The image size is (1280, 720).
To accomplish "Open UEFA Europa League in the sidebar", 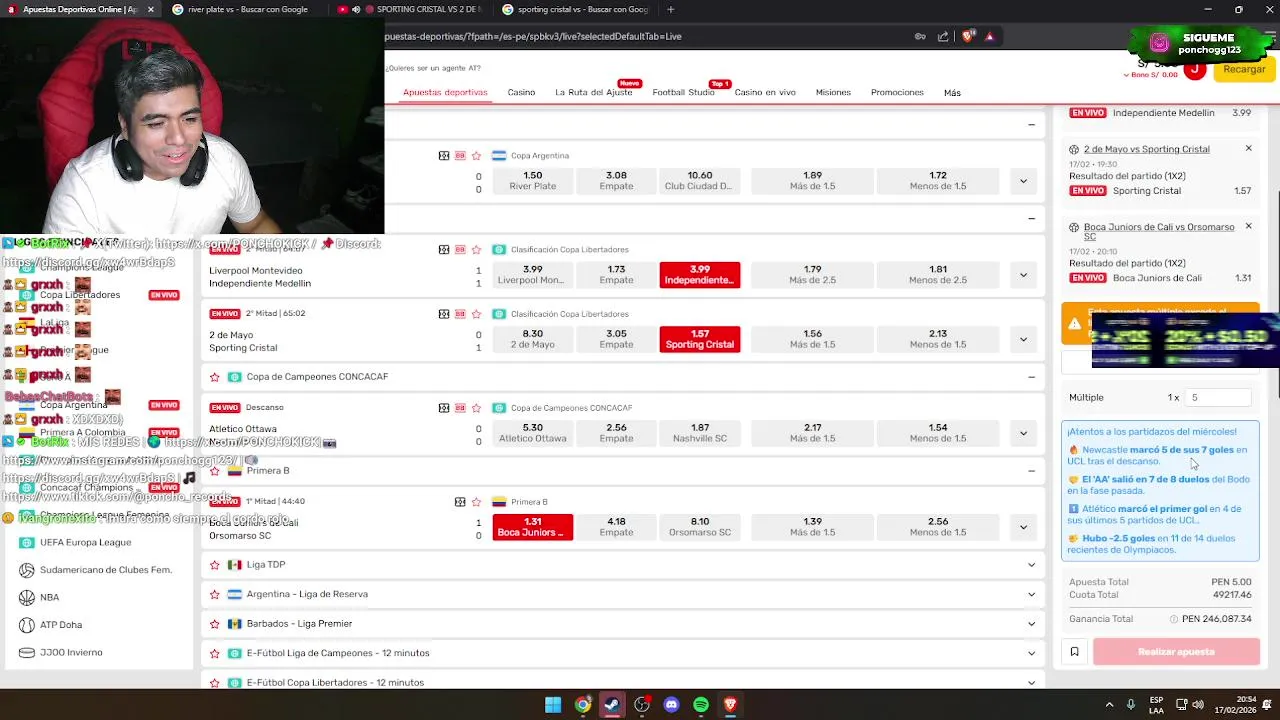I will tap(85, 542).
